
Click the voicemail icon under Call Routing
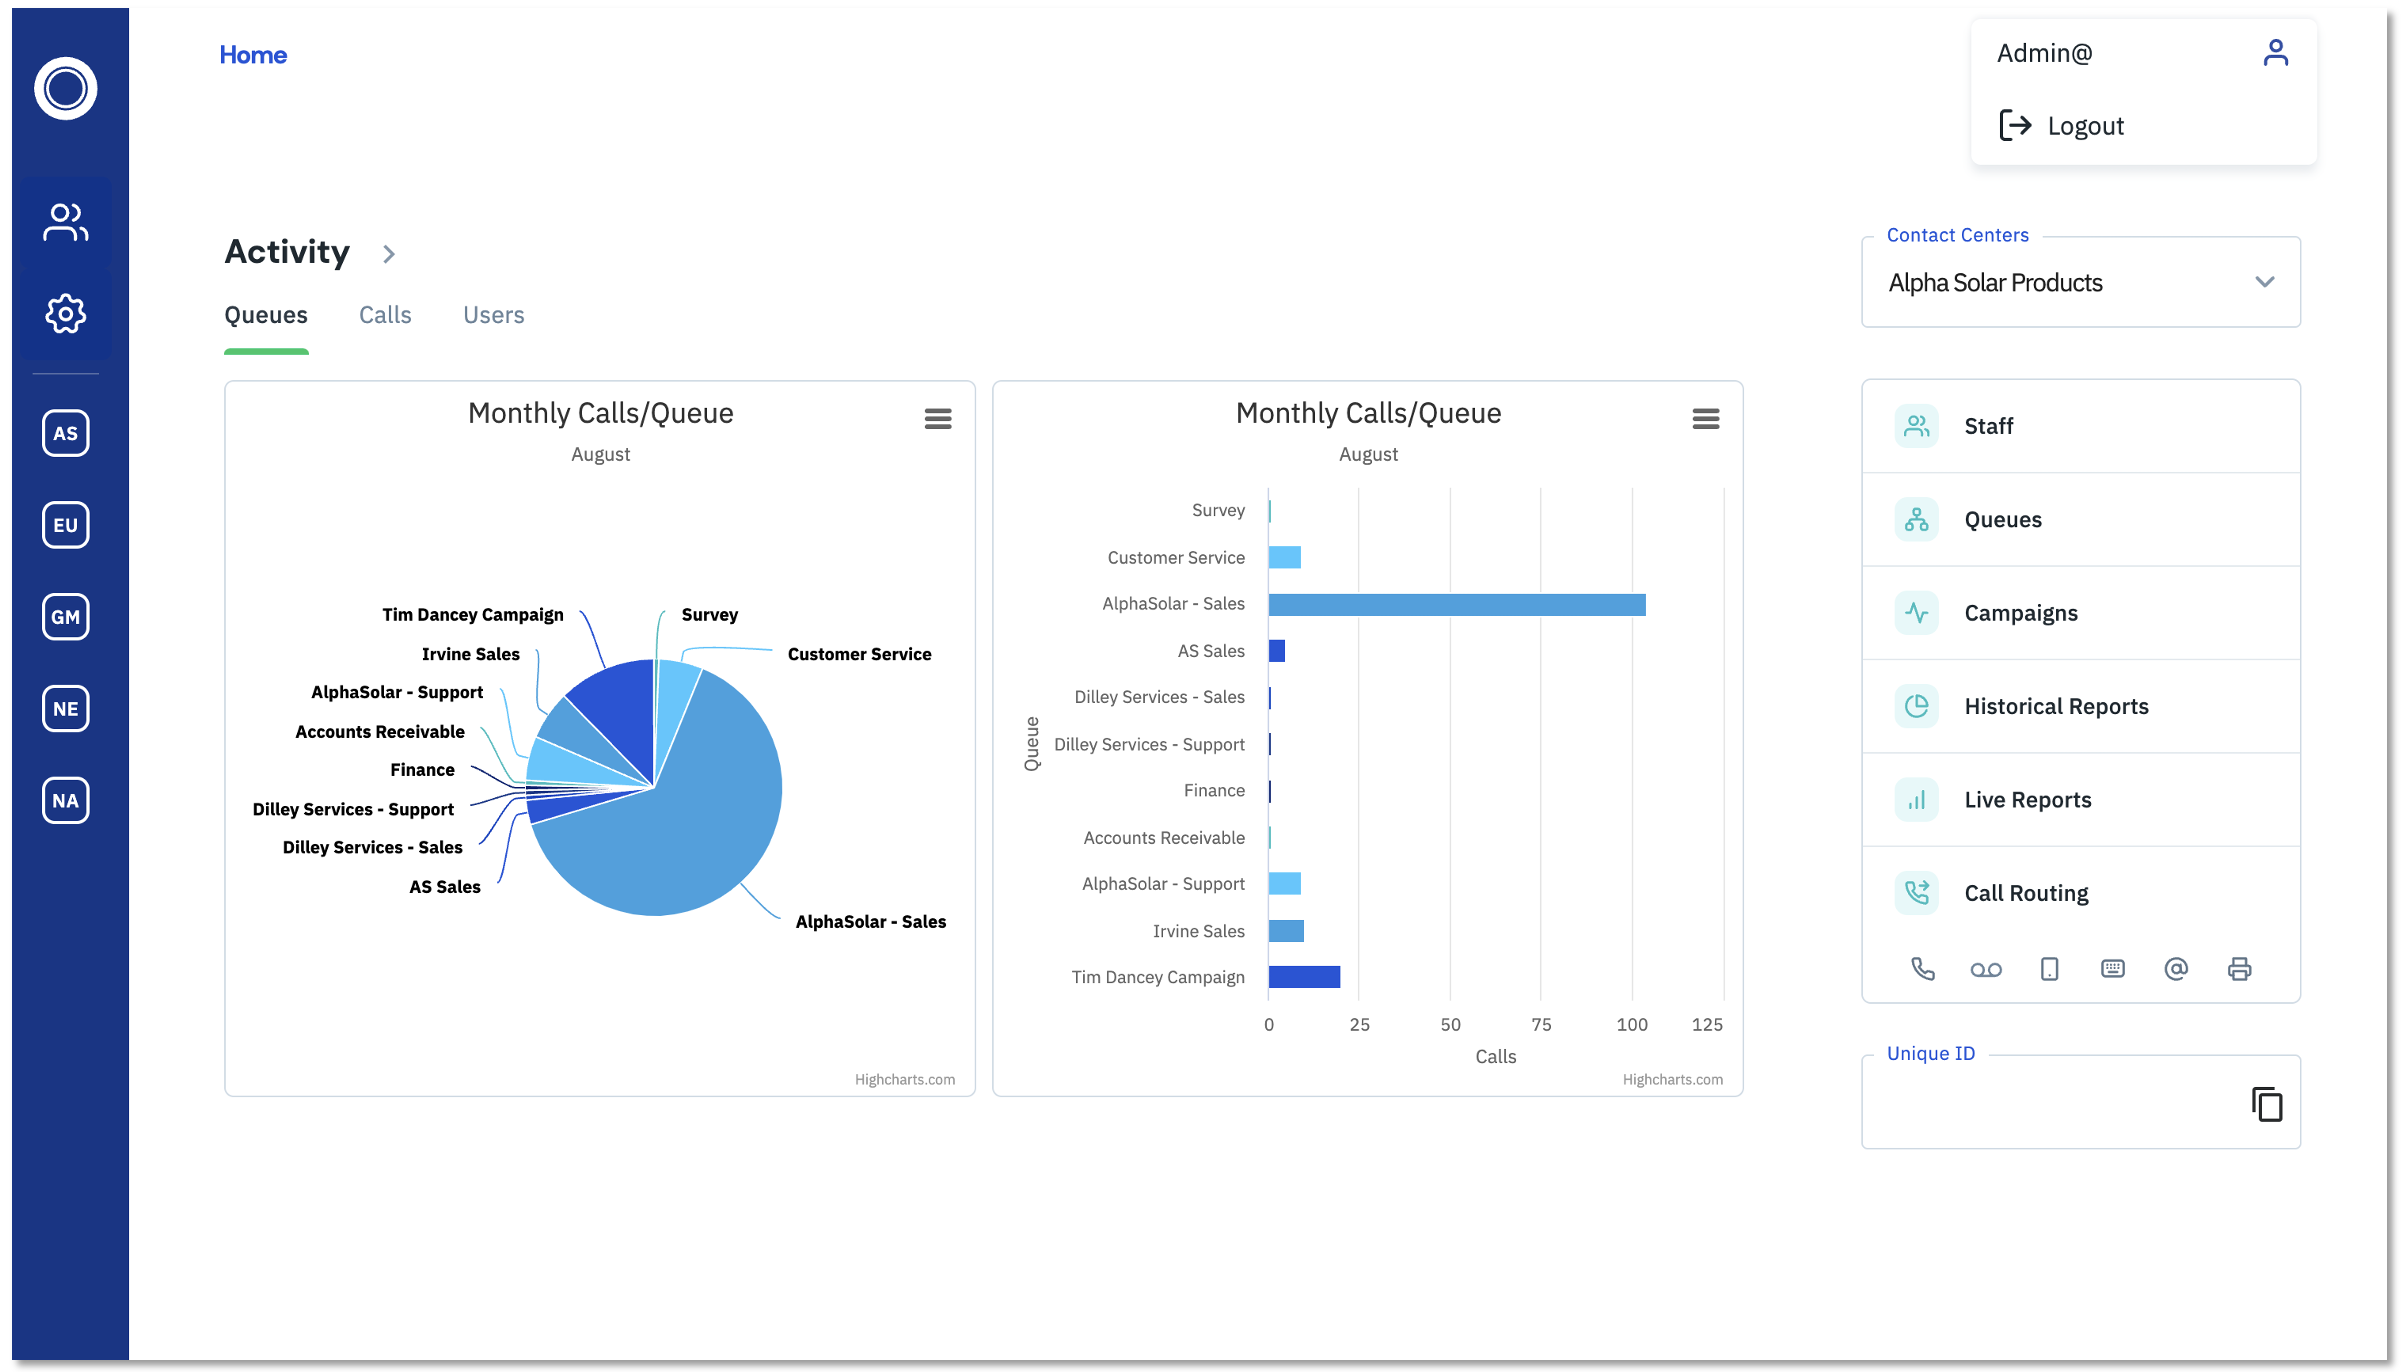coord(1985,969)
